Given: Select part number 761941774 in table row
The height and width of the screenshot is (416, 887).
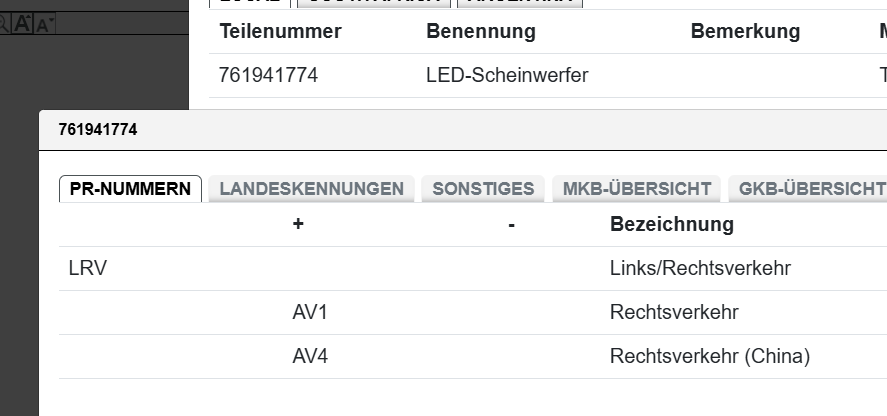Looking at the screenshot, I should click(x=268, y=74).
